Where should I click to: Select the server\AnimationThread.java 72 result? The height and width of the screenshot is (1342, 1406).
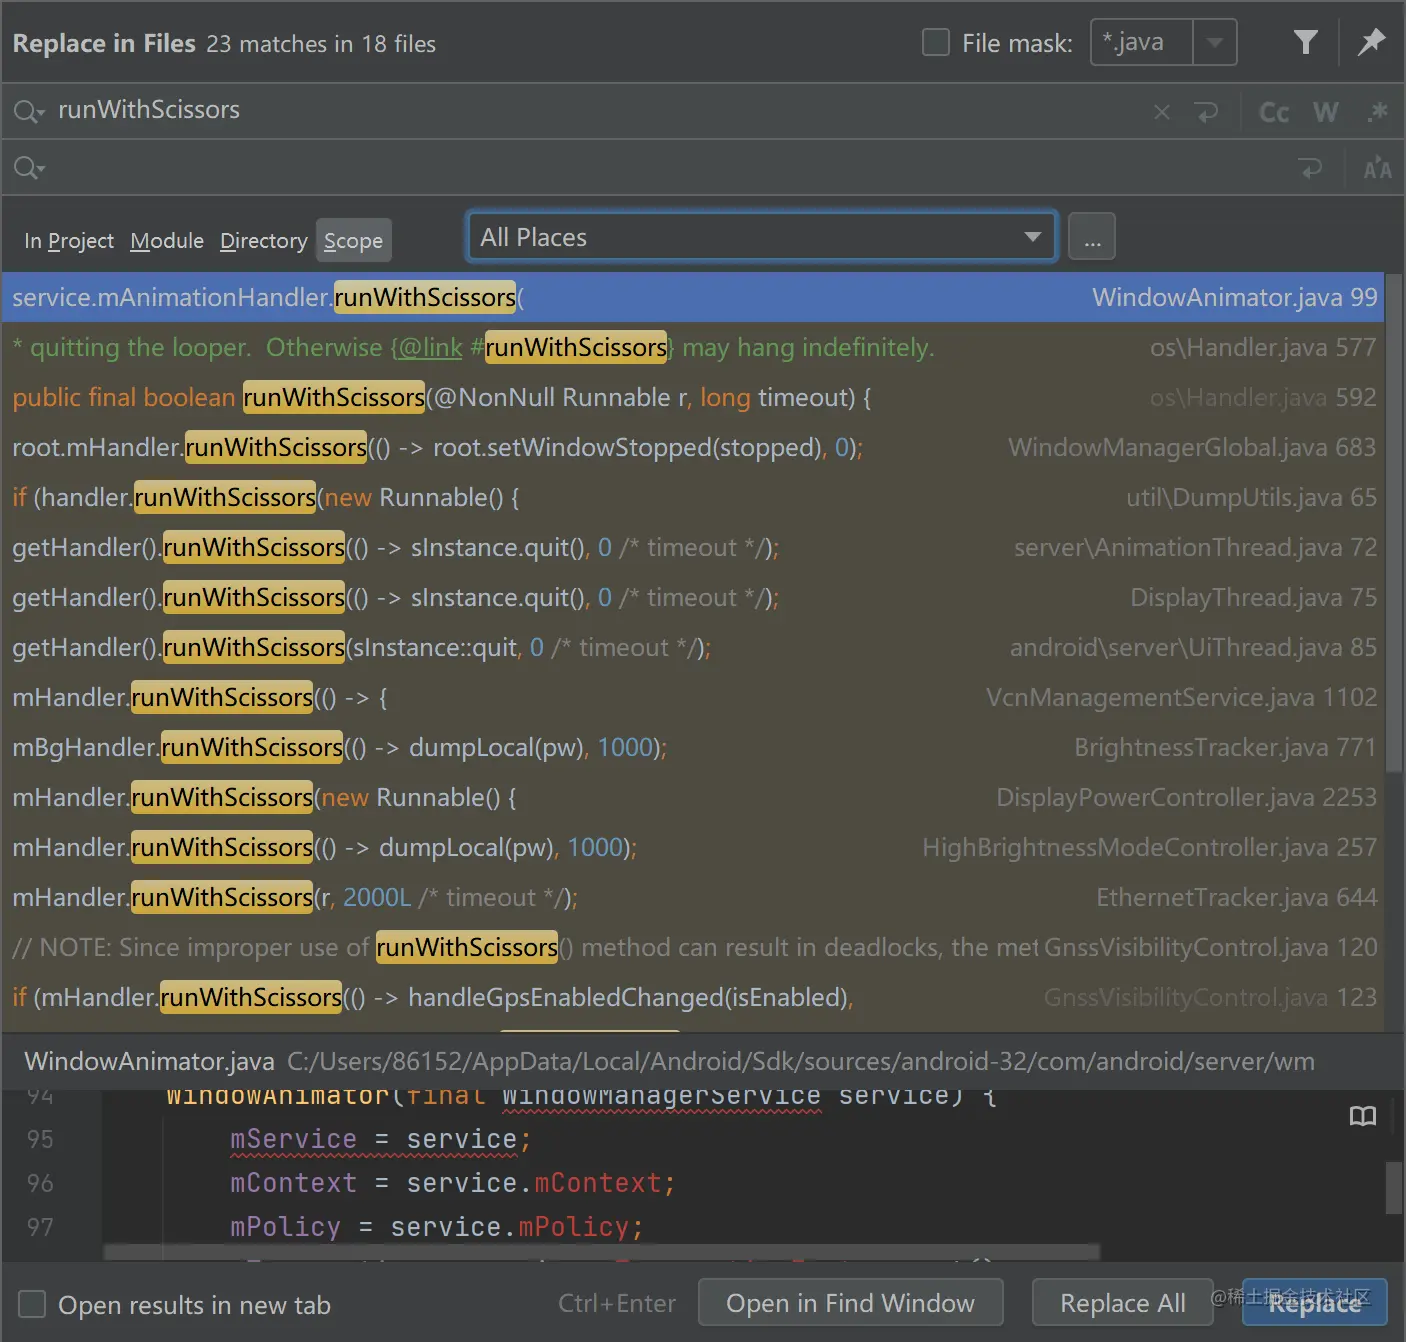tap(694, 547)
